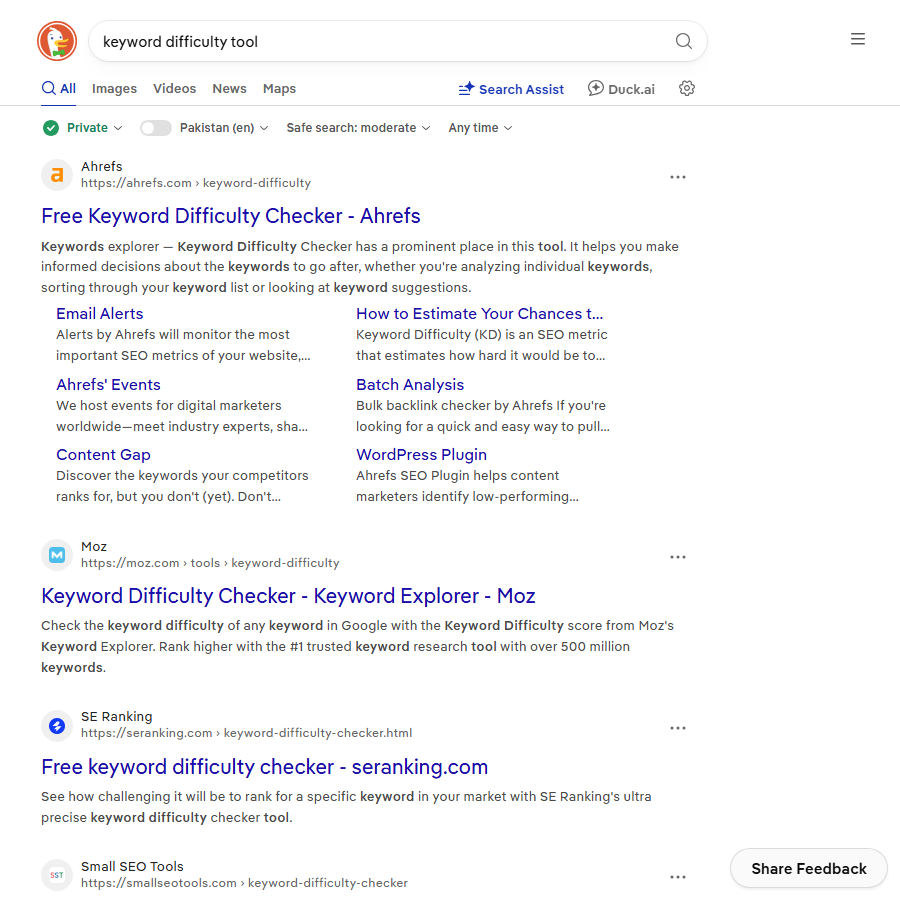Open the Batch Analysis sitelink
This screenshot has height=900, width=900.
pyautogui.click(x=410, y=385)
